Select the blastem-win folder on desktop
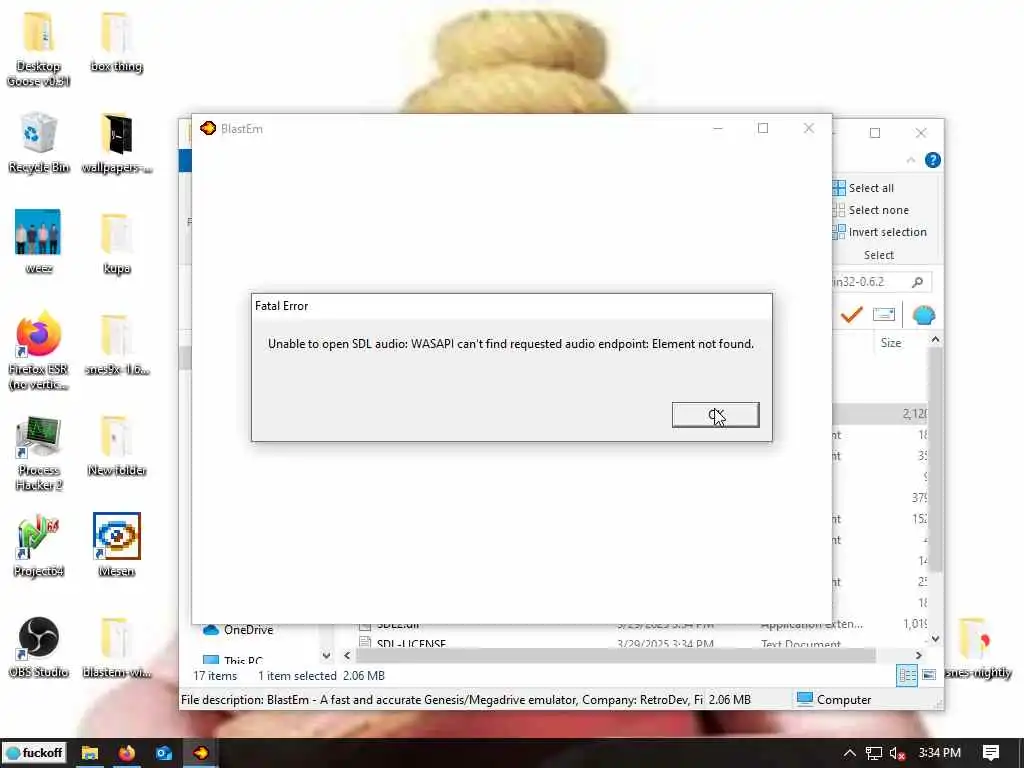 [x=116, y=647]
